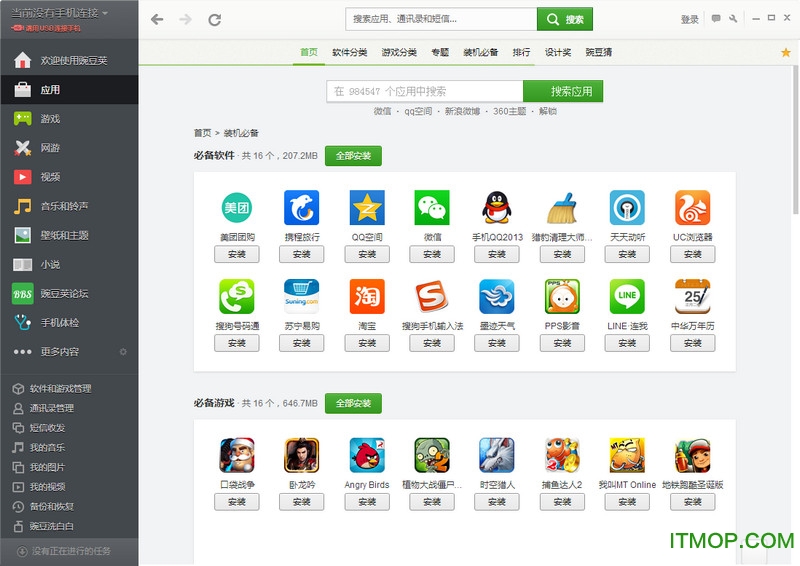The width and height of the screenshot is (800, 566).
Task: Open the message bubble icon in title bar
Action: 716,19
